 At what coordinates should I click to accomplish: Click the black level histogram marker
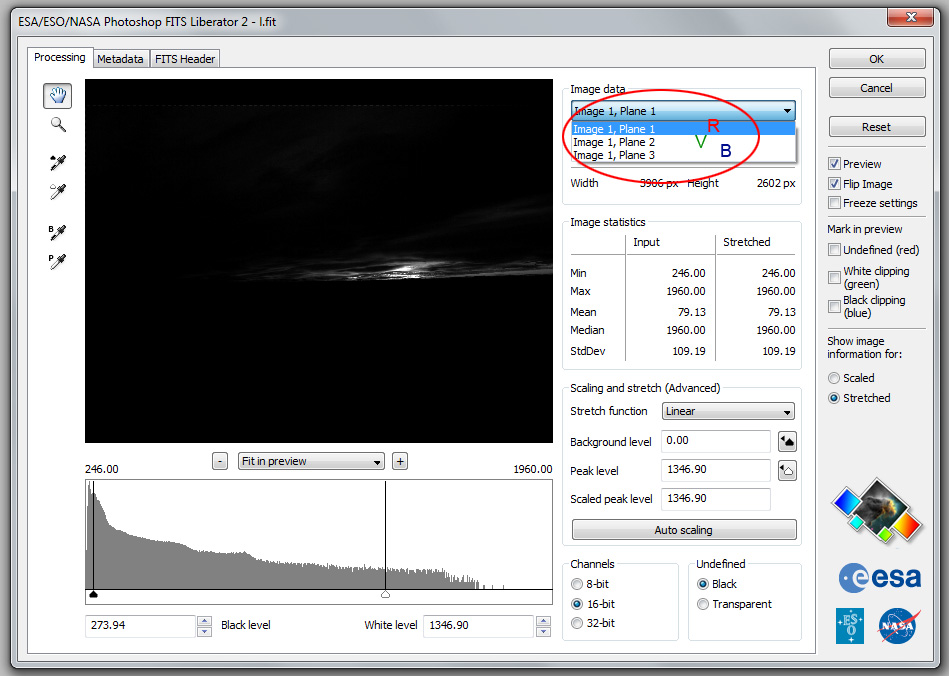pos(93,594)
